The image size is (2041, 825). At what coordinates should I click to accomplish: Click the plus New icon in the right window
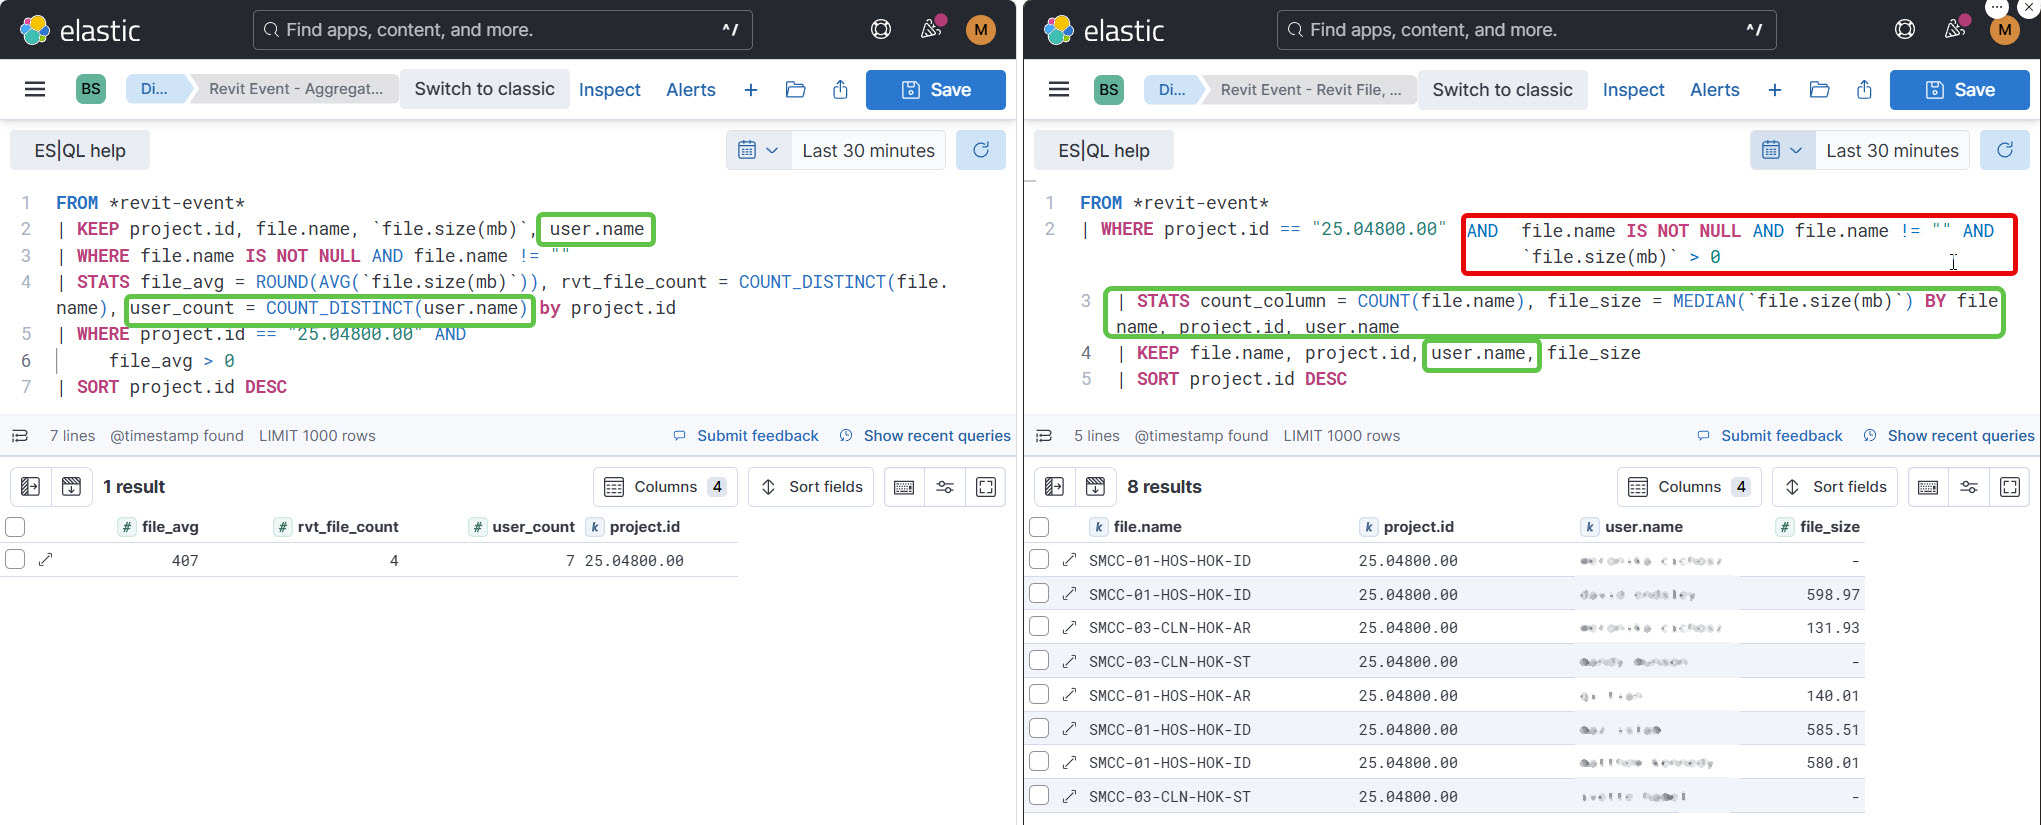click(1775, 90)
